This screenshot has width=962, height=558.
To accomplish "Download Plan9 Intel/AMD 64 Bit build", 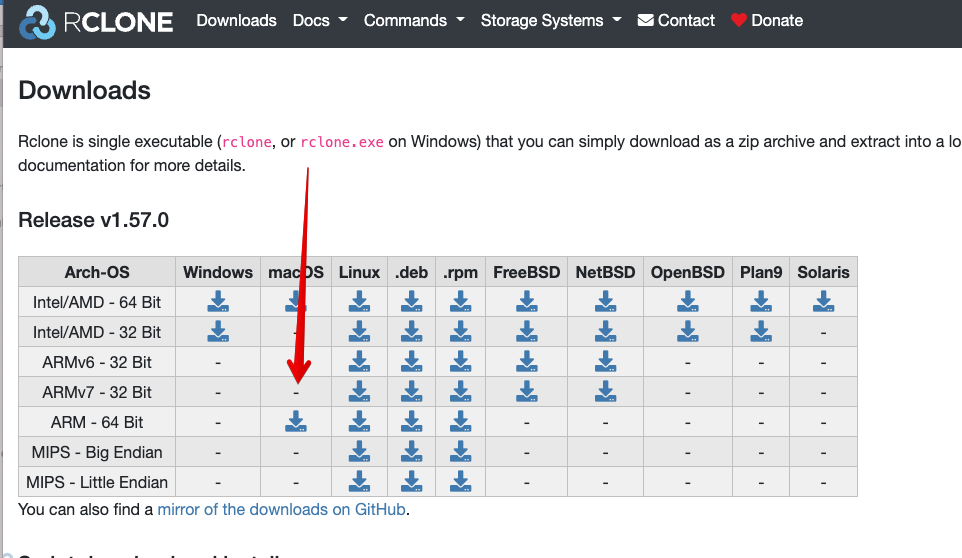I will (x=761, y=302).
